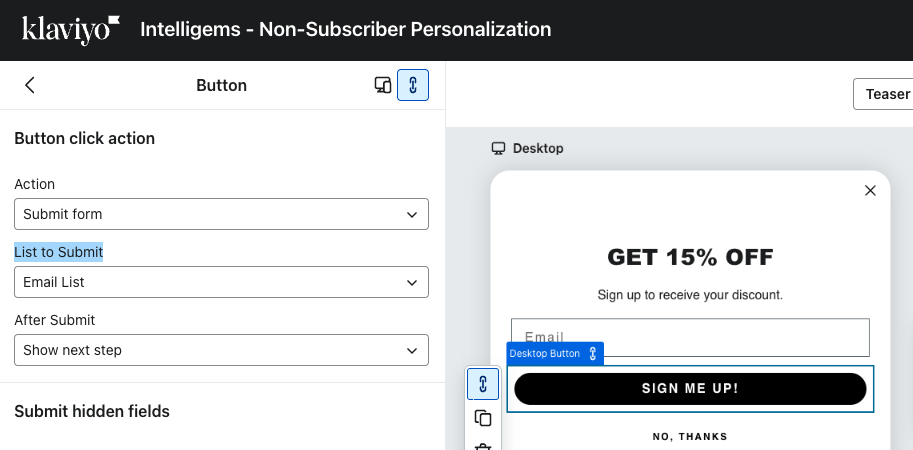The height and width of the screenshot is (450, 913).
Task: Duplicate the block using the copy icon
Action: point(483,418)
